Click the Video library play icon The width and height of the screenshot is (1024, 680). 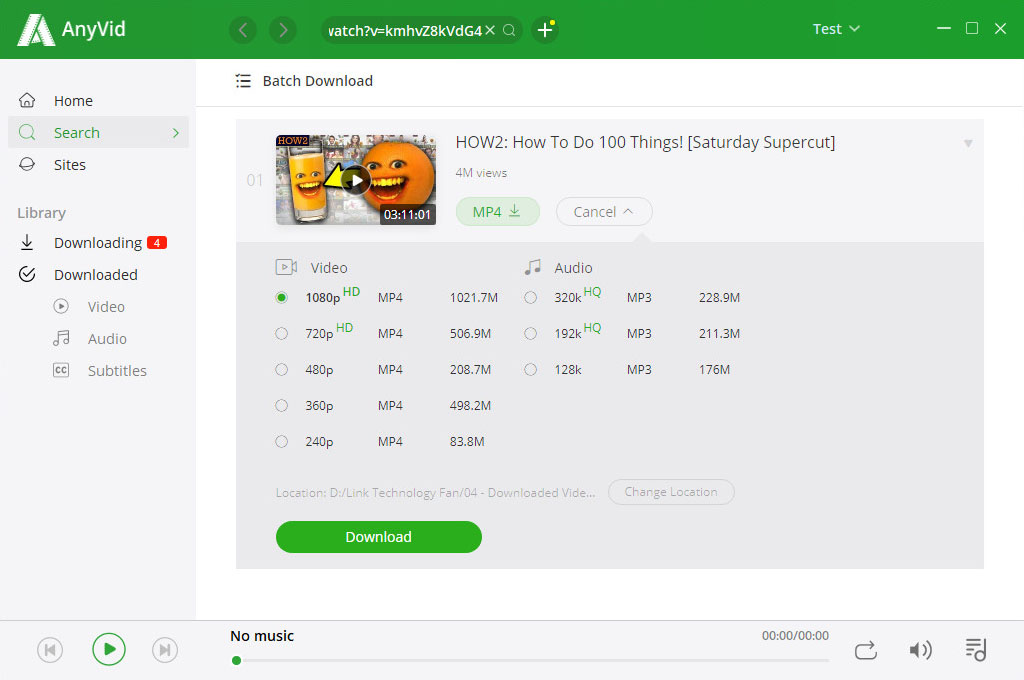(61, 306)
